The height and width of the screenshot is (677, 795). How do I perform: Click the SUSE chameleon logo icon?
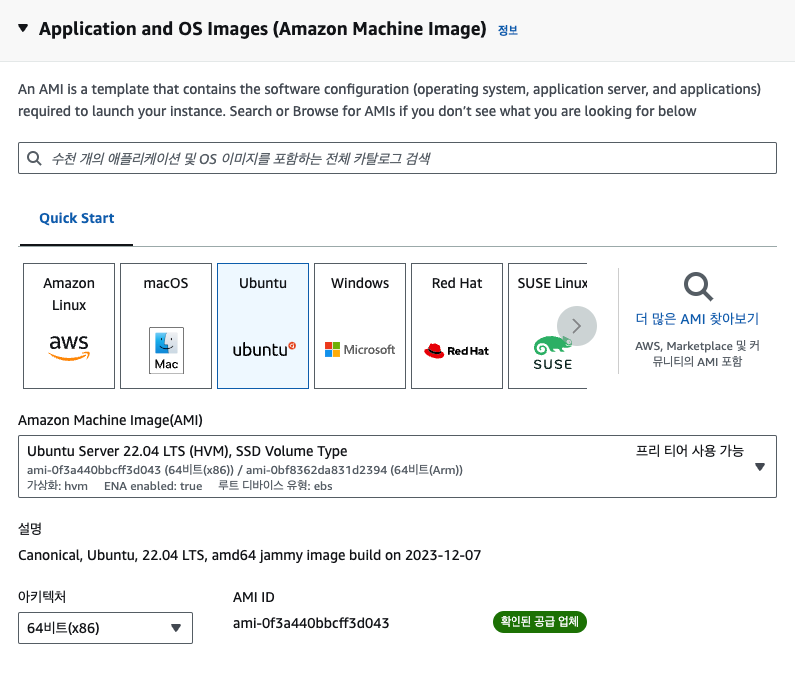click(x=552, y=353)
